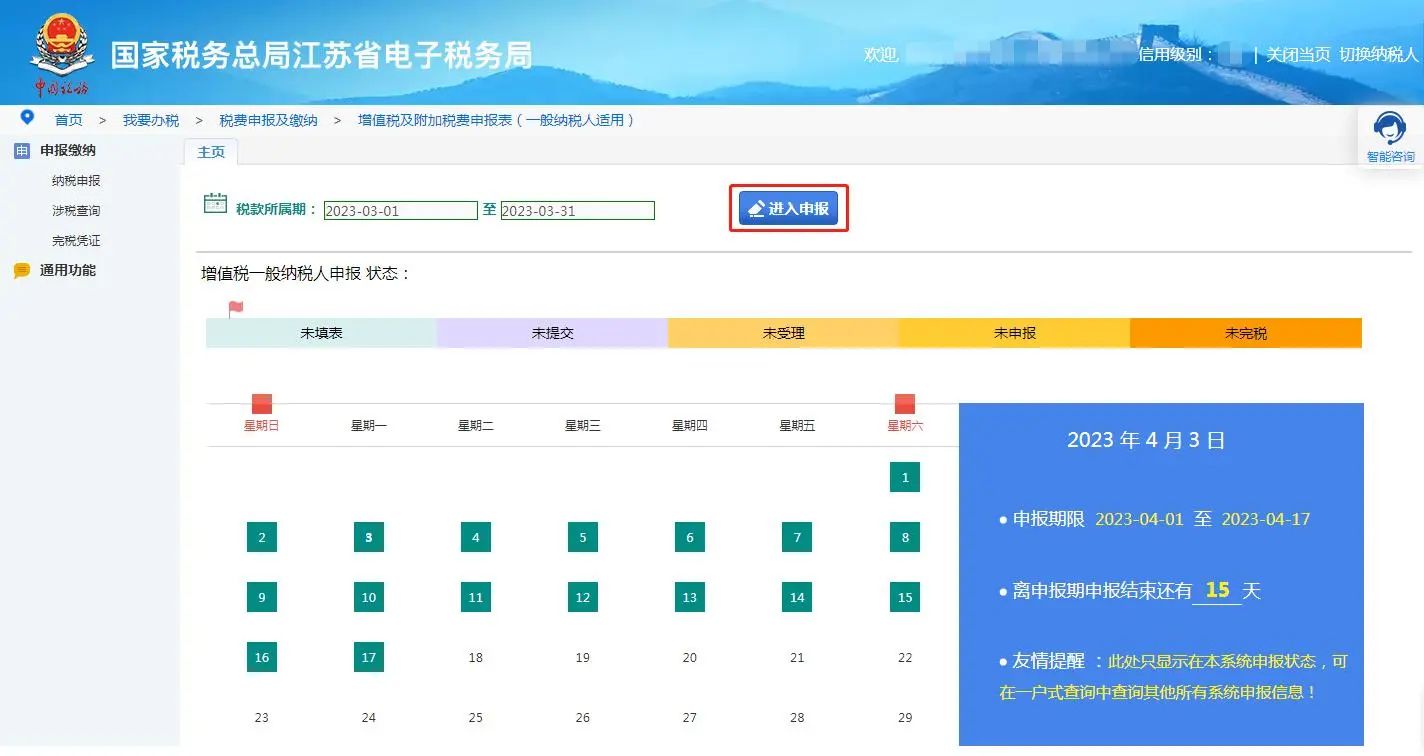This screenshot has height=756, width=1424.
Task: Click the 进入申报 button
Action: (x=788, y=208)
